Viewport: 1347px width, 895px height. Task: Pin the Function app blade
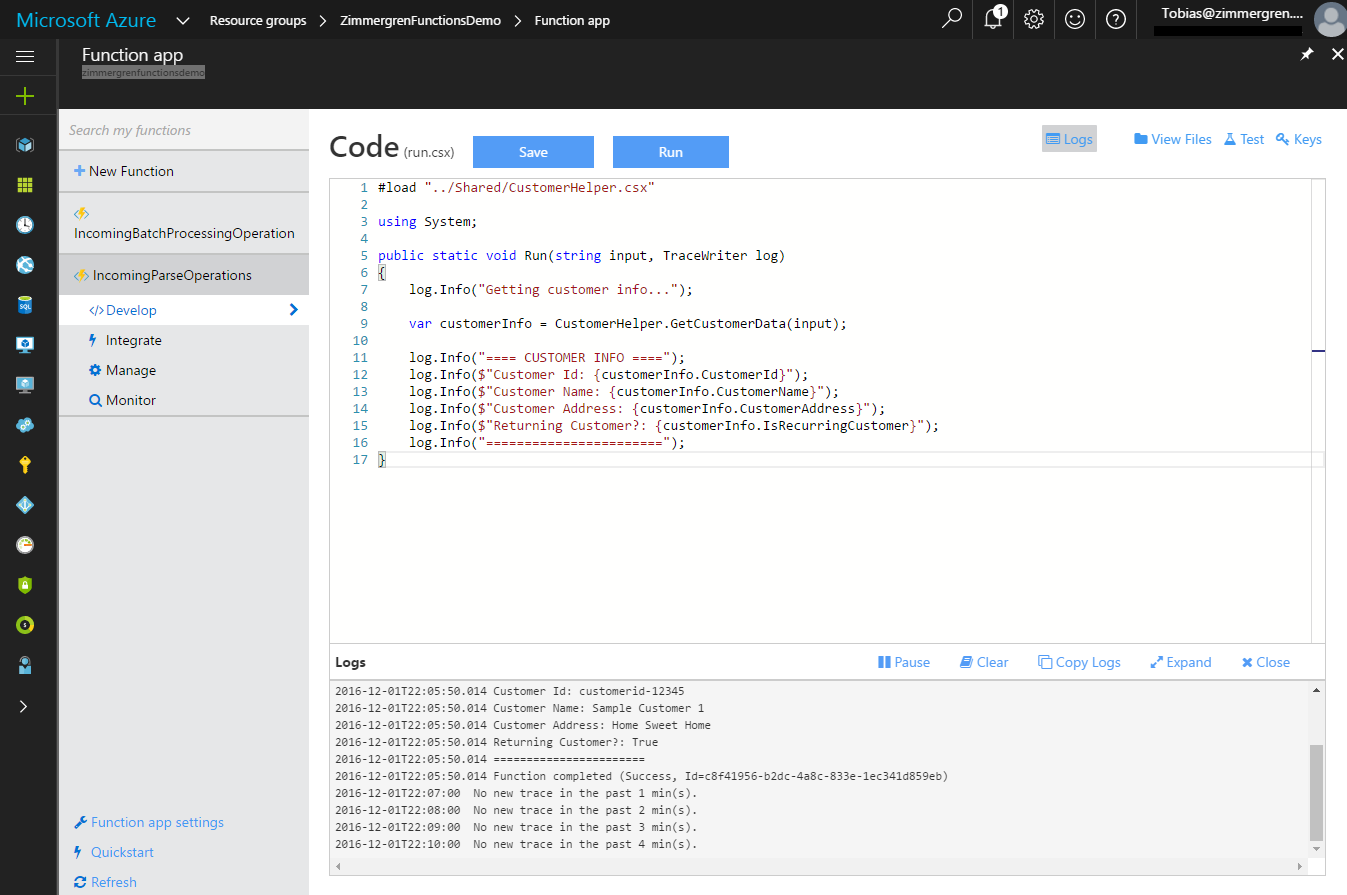1306,54
